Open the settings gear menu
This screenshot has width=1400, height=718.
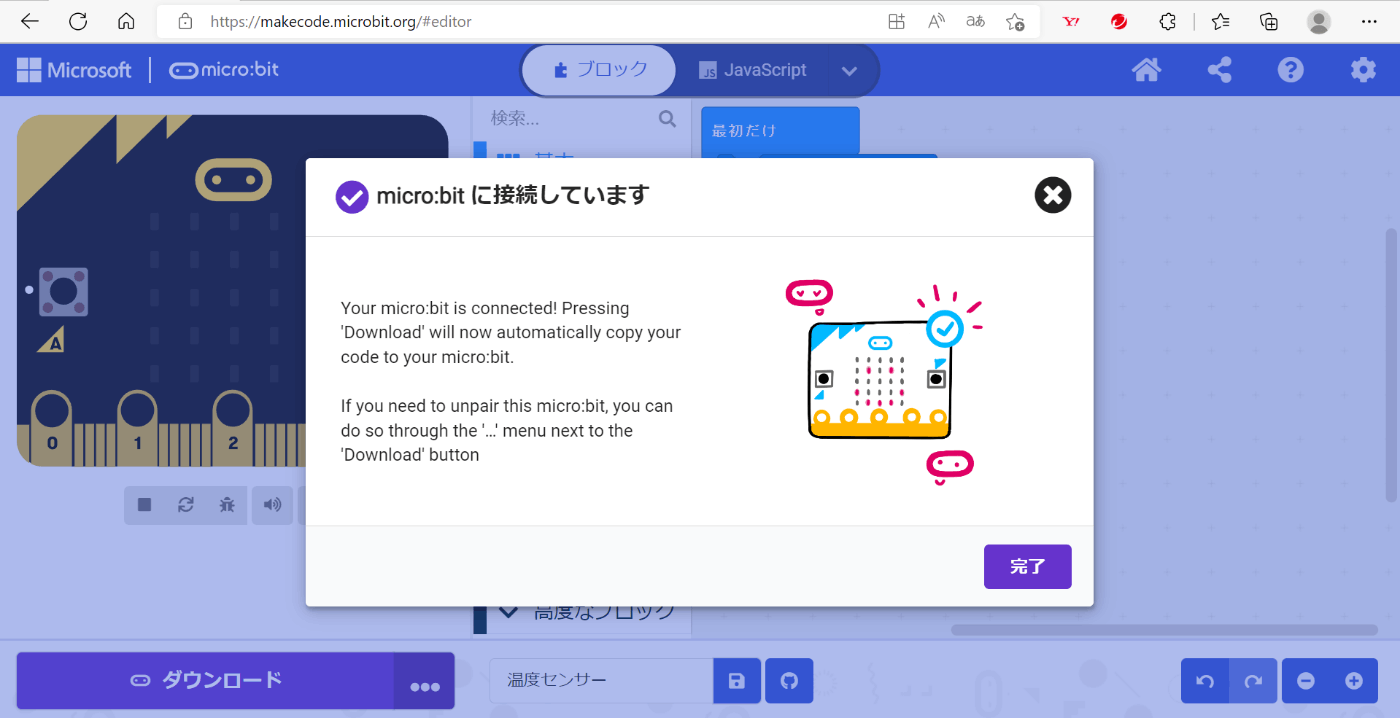click(x=1363, y=70)
